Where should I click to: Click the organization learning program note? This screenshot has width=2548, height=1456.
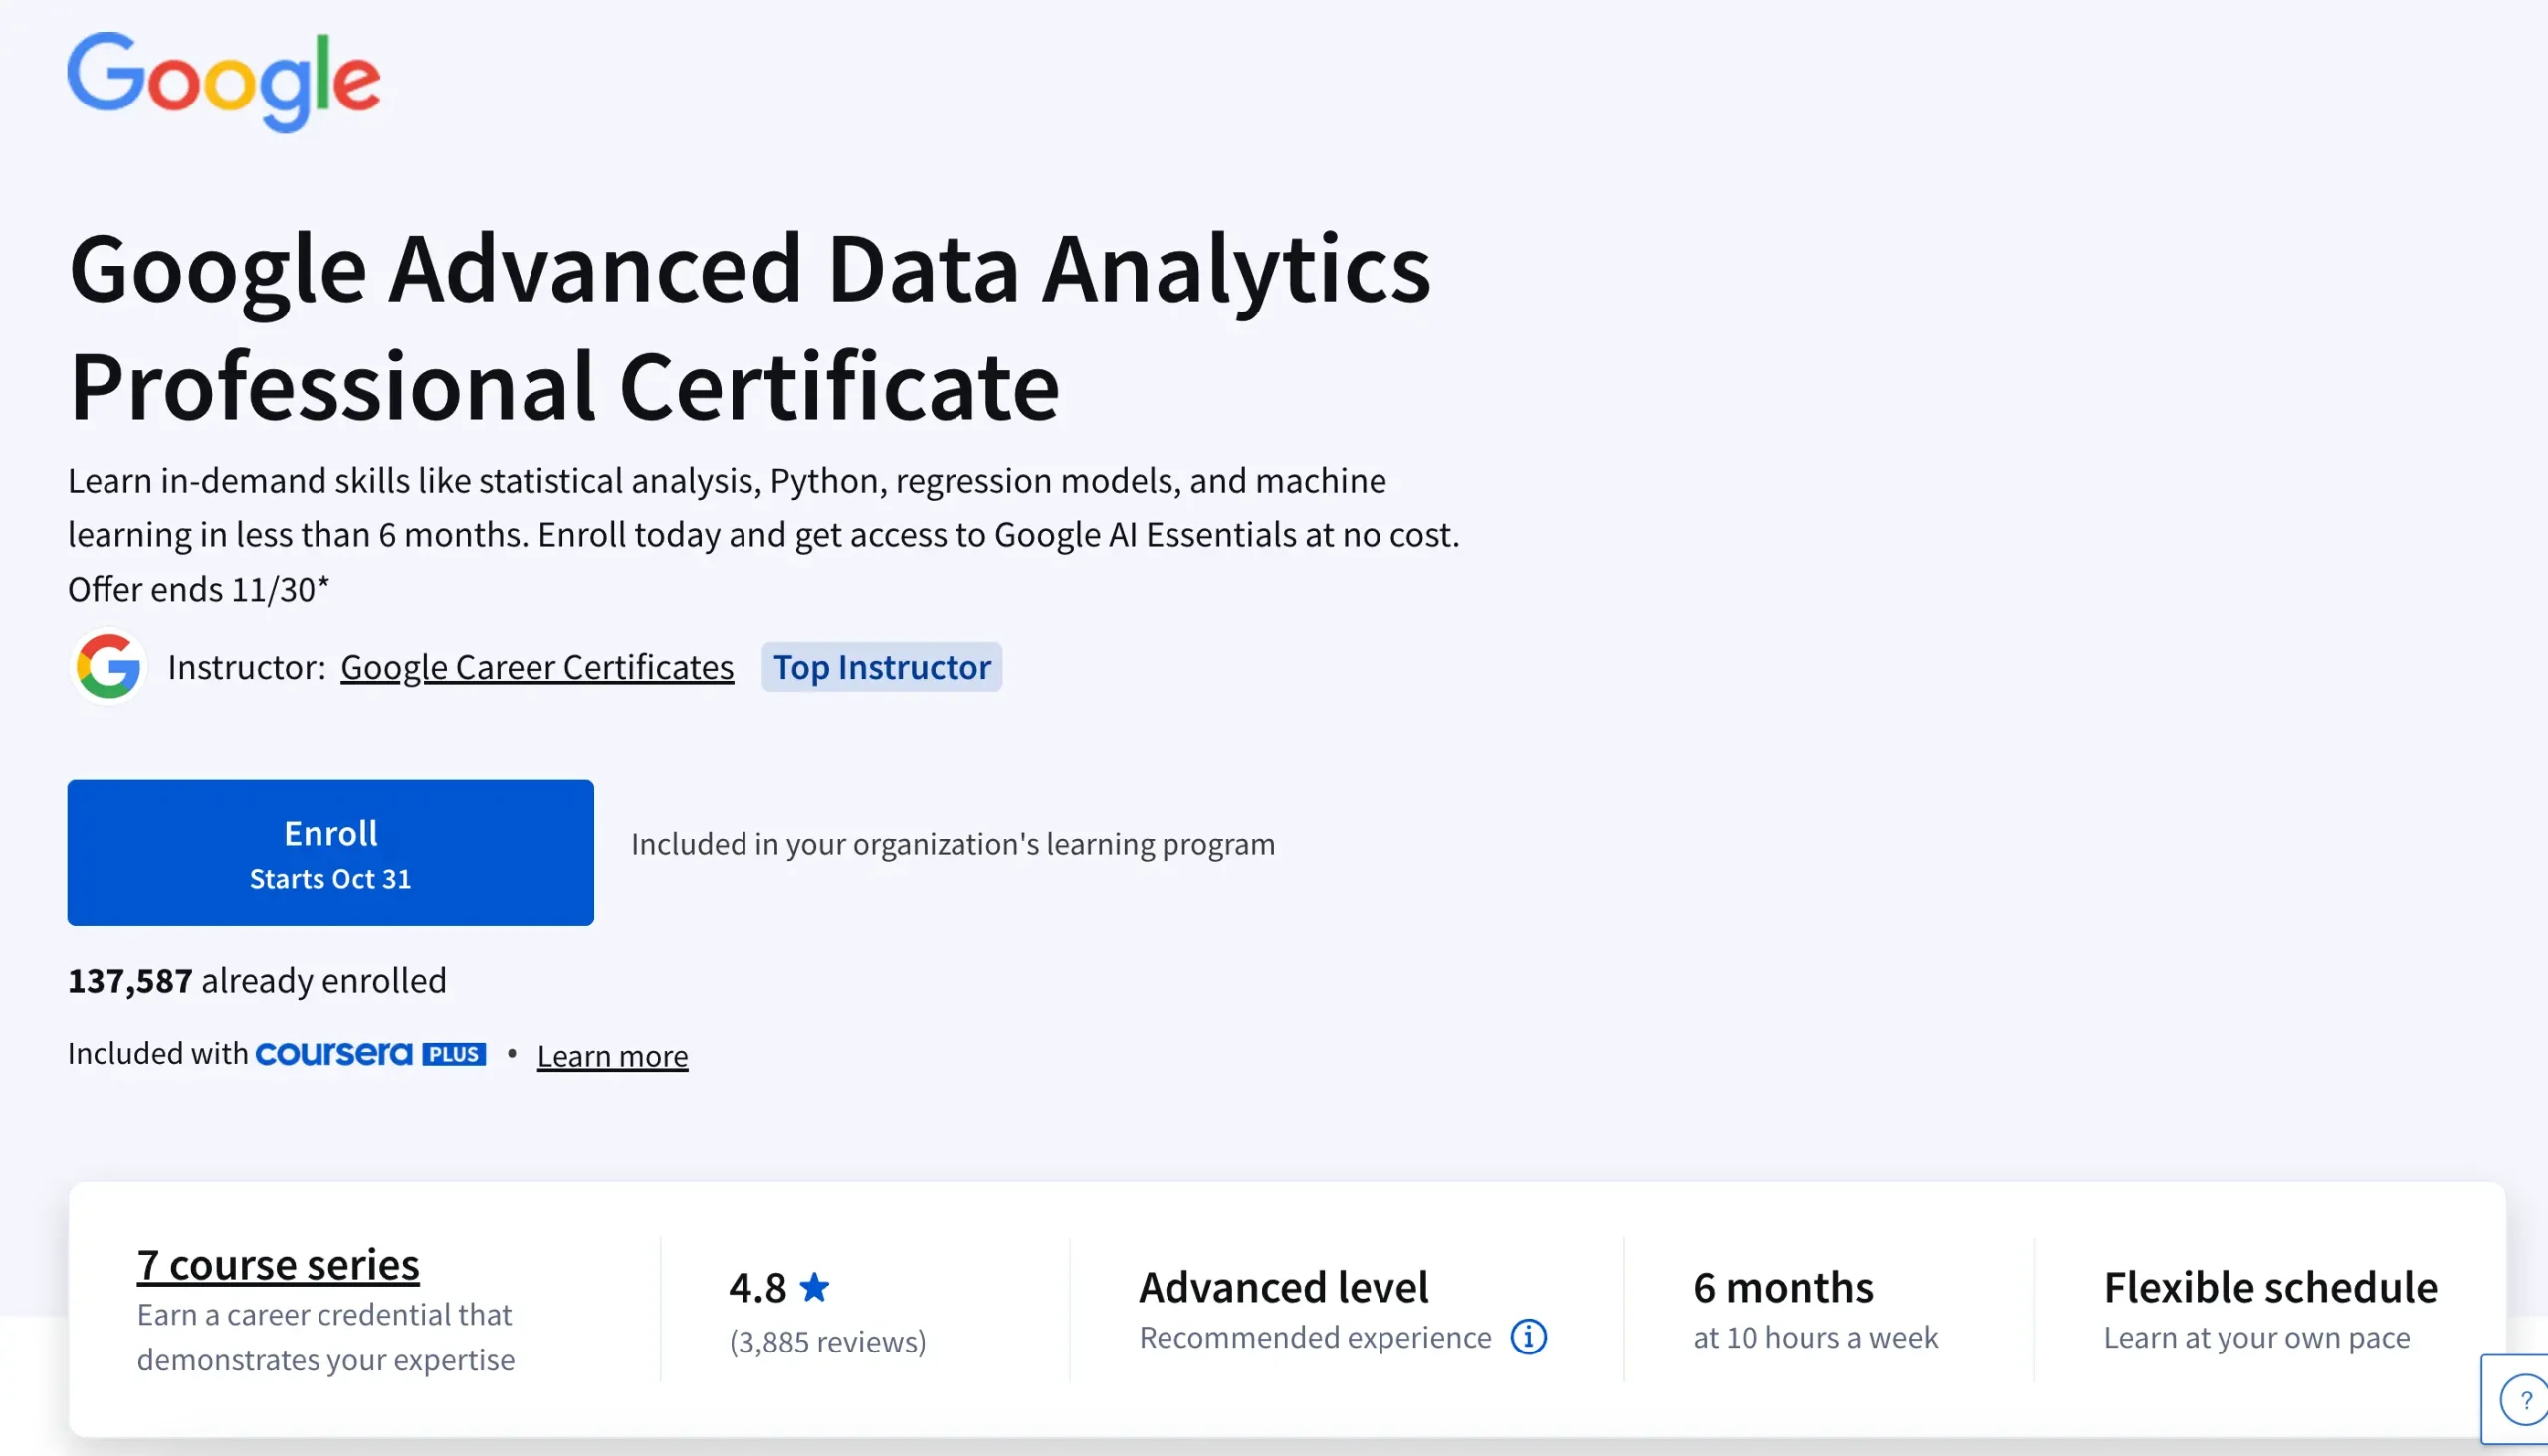point(952,844)
